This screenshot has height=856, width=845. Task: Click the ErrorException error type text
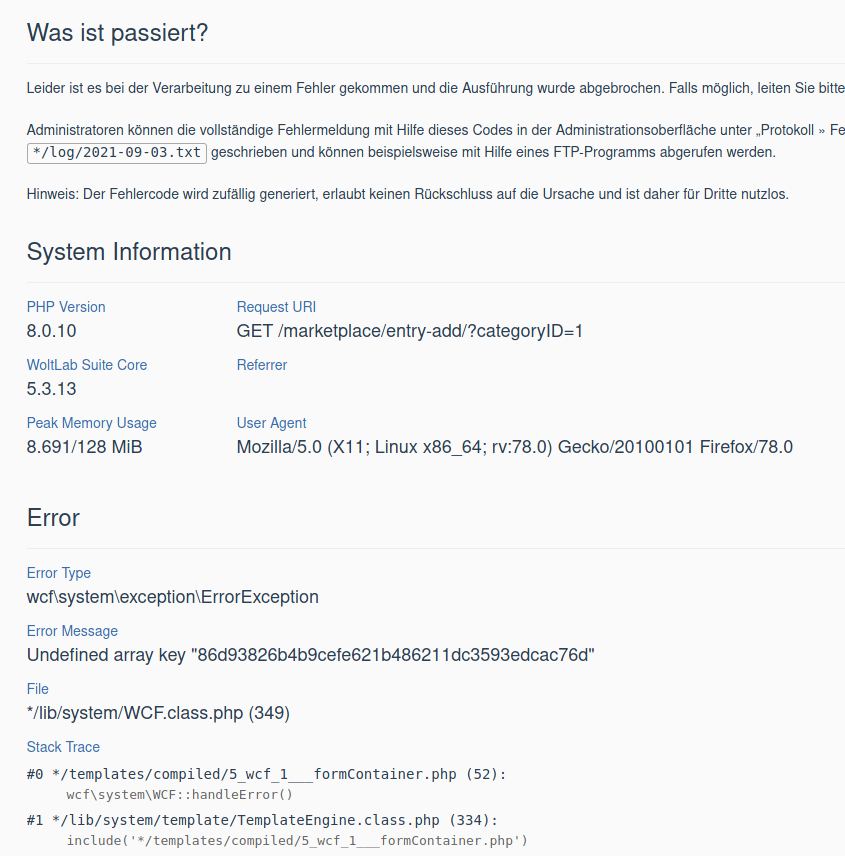[173, 597]
